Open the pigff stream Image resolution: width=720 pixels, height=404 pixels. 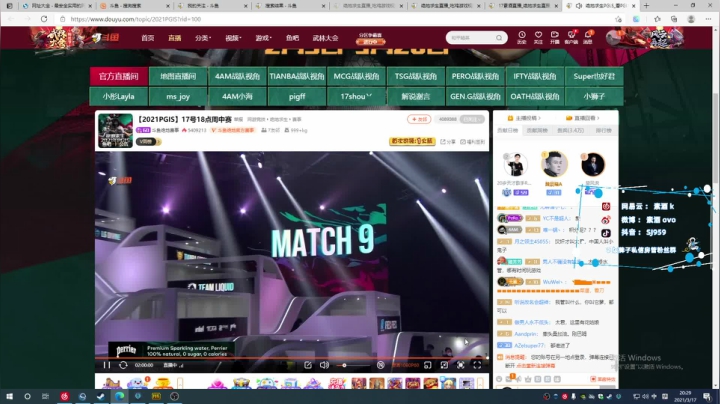pyautogui.click(x=297, y=96)
